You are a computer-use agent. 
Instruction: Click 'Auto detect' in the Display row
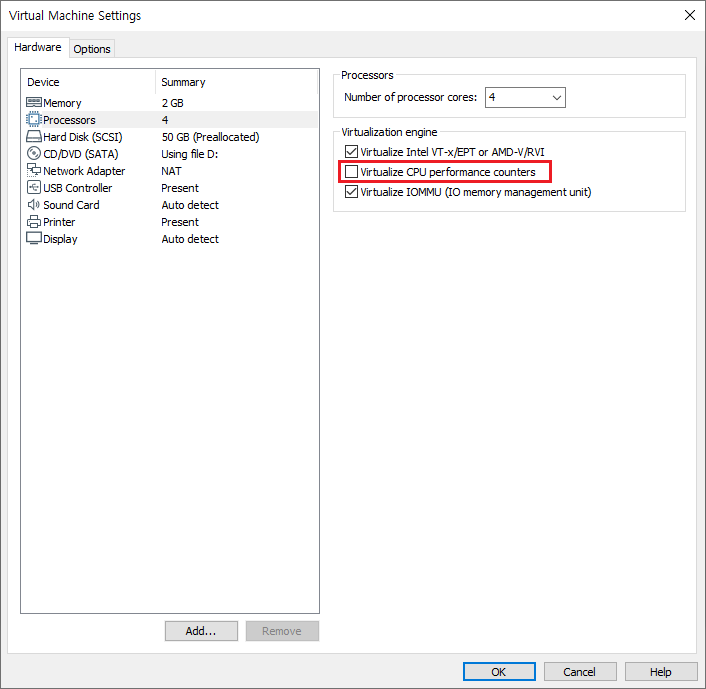tap(190, 239)
